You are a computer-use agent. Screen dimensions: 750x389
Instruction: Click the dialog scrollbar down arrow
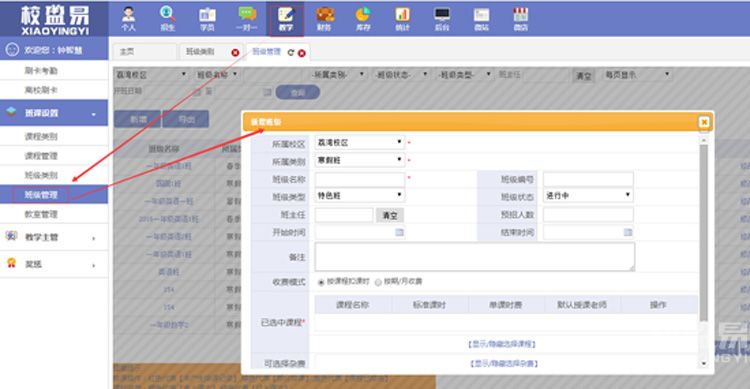tap(703, 364)
